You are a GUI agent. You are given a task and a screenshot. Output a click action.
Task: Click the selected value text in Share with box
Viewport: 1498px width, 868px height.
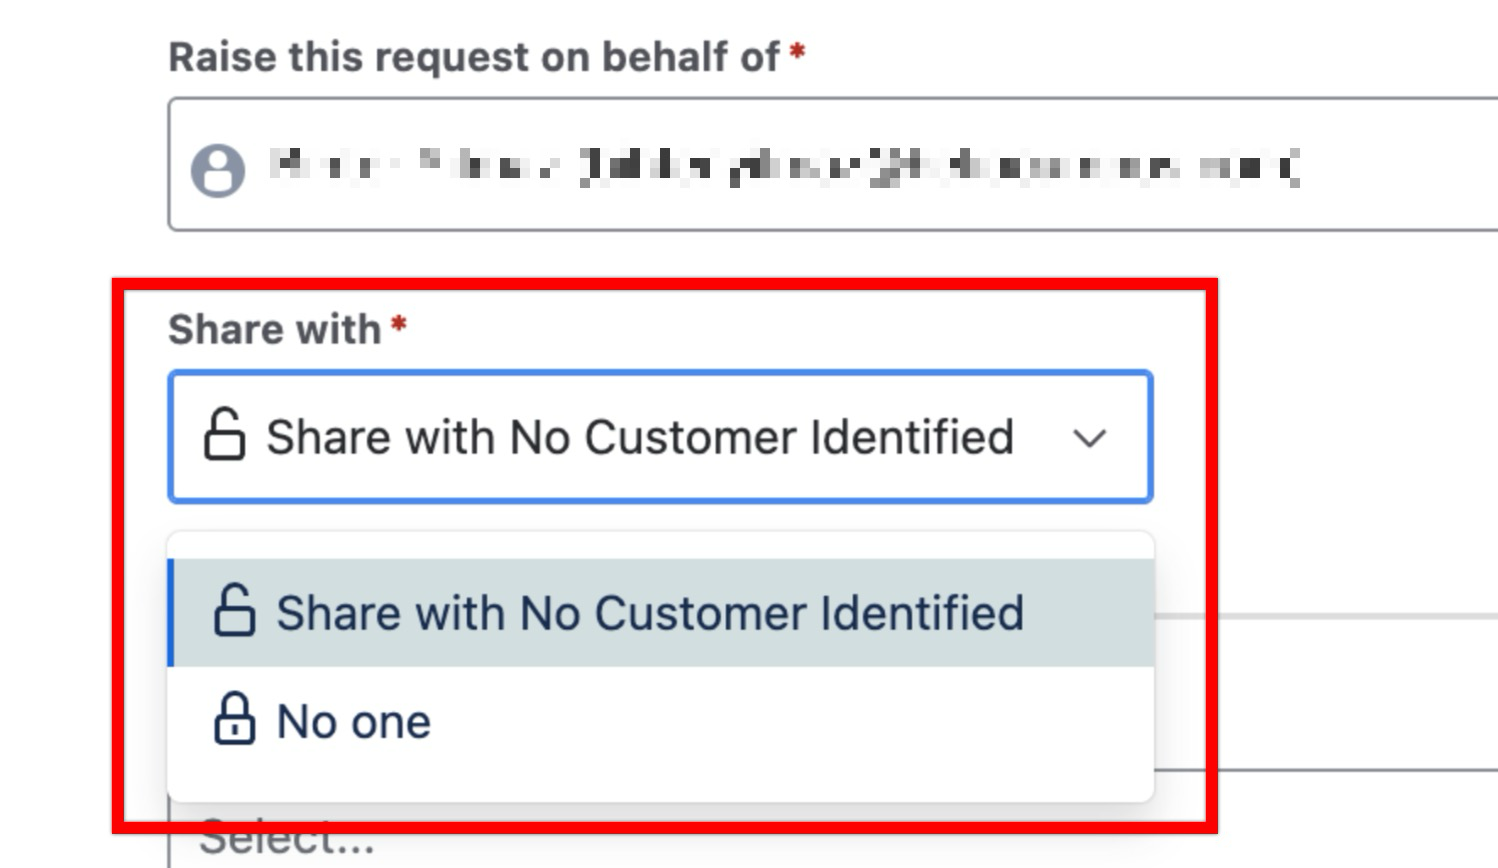pyautogui.click(x=640, y=437)
